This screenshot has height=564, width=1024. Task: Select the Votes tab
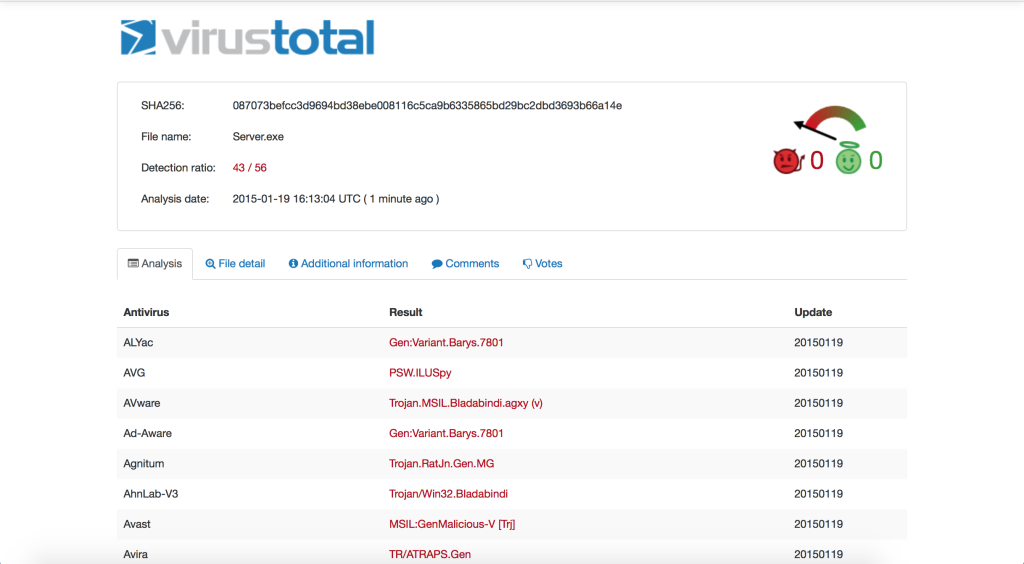[x=548, y=264]
